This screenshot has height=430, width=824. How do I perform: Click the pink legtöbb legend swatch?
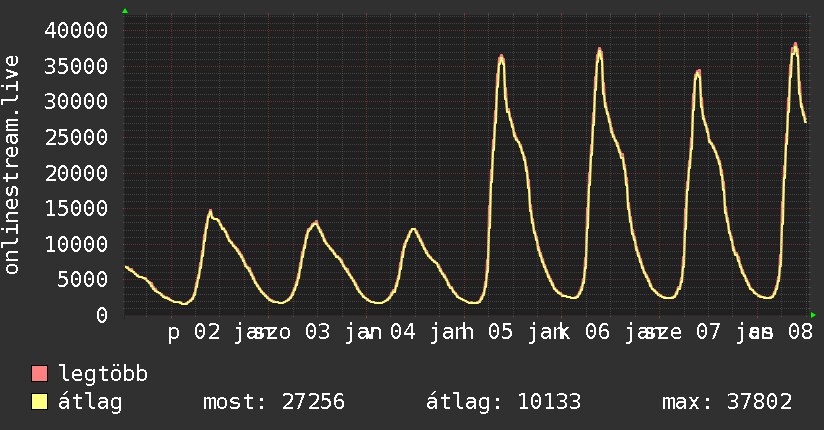pos(39,373)
